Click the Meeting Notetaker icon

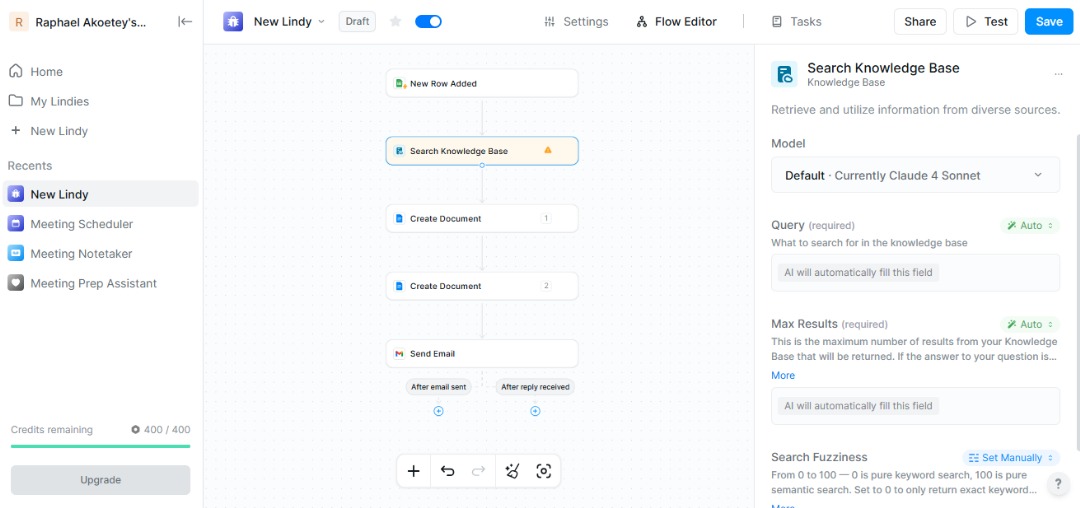[15, 253]
